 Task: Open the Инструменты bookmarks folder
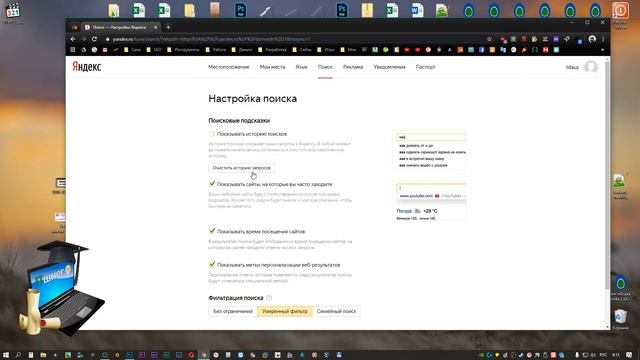(184, 50)
